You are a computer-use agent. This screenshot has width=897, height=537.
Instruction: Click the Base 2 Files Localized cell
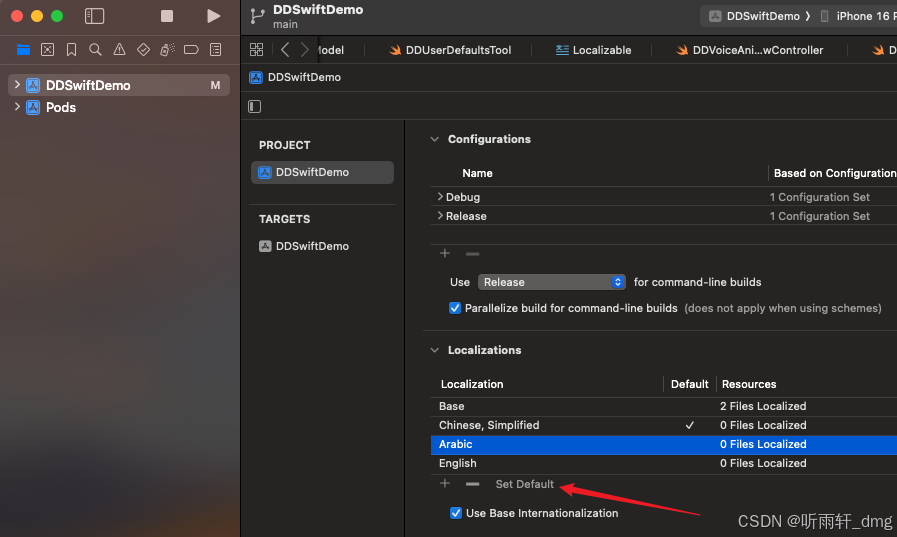point(763,406)
